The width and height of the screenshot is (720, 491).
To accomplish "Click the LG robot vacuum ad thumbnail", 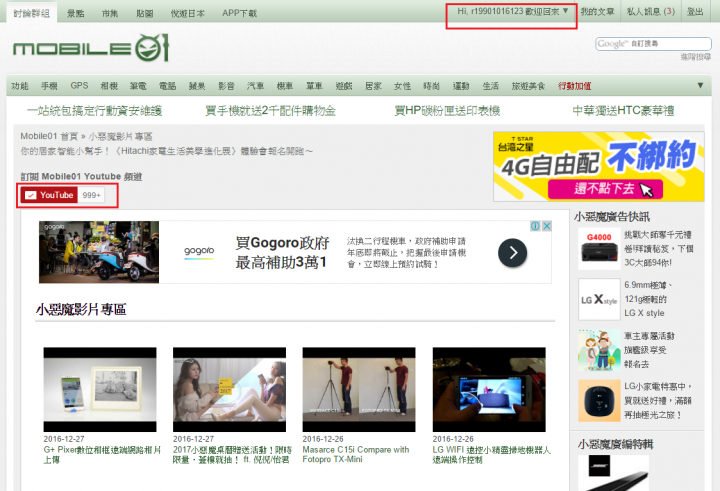I will 599,401.
